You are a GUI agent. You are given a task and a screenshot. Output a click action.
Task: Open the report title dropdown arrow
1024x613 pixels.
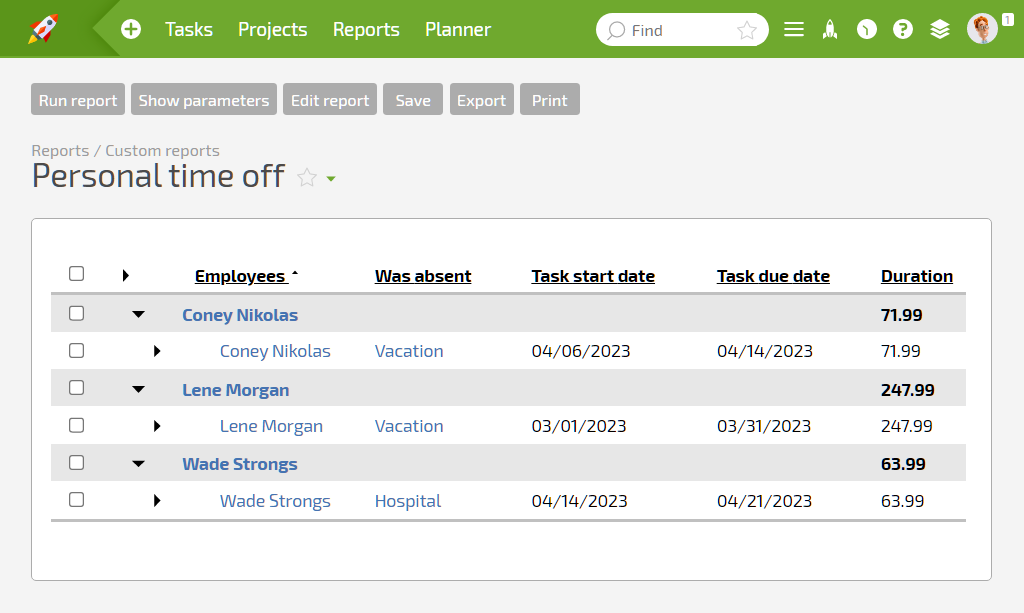331,179
